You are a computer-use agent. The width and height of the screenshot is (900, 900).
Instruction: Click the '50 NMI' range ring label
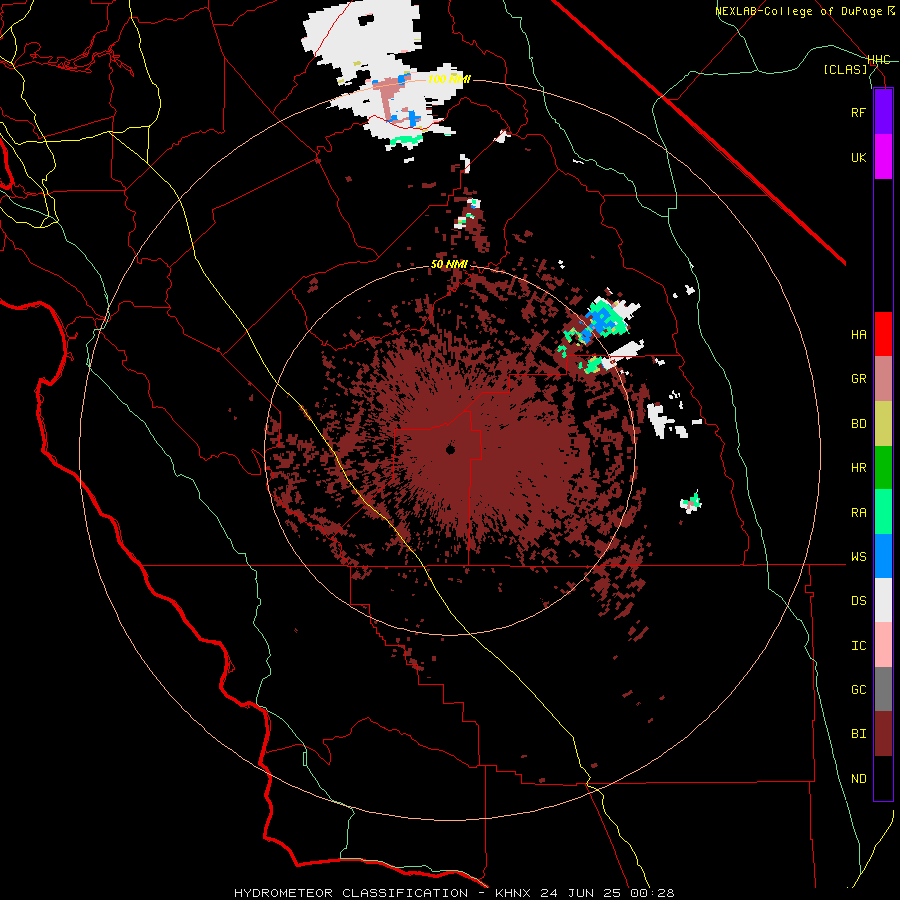click(x=449, y=265)
